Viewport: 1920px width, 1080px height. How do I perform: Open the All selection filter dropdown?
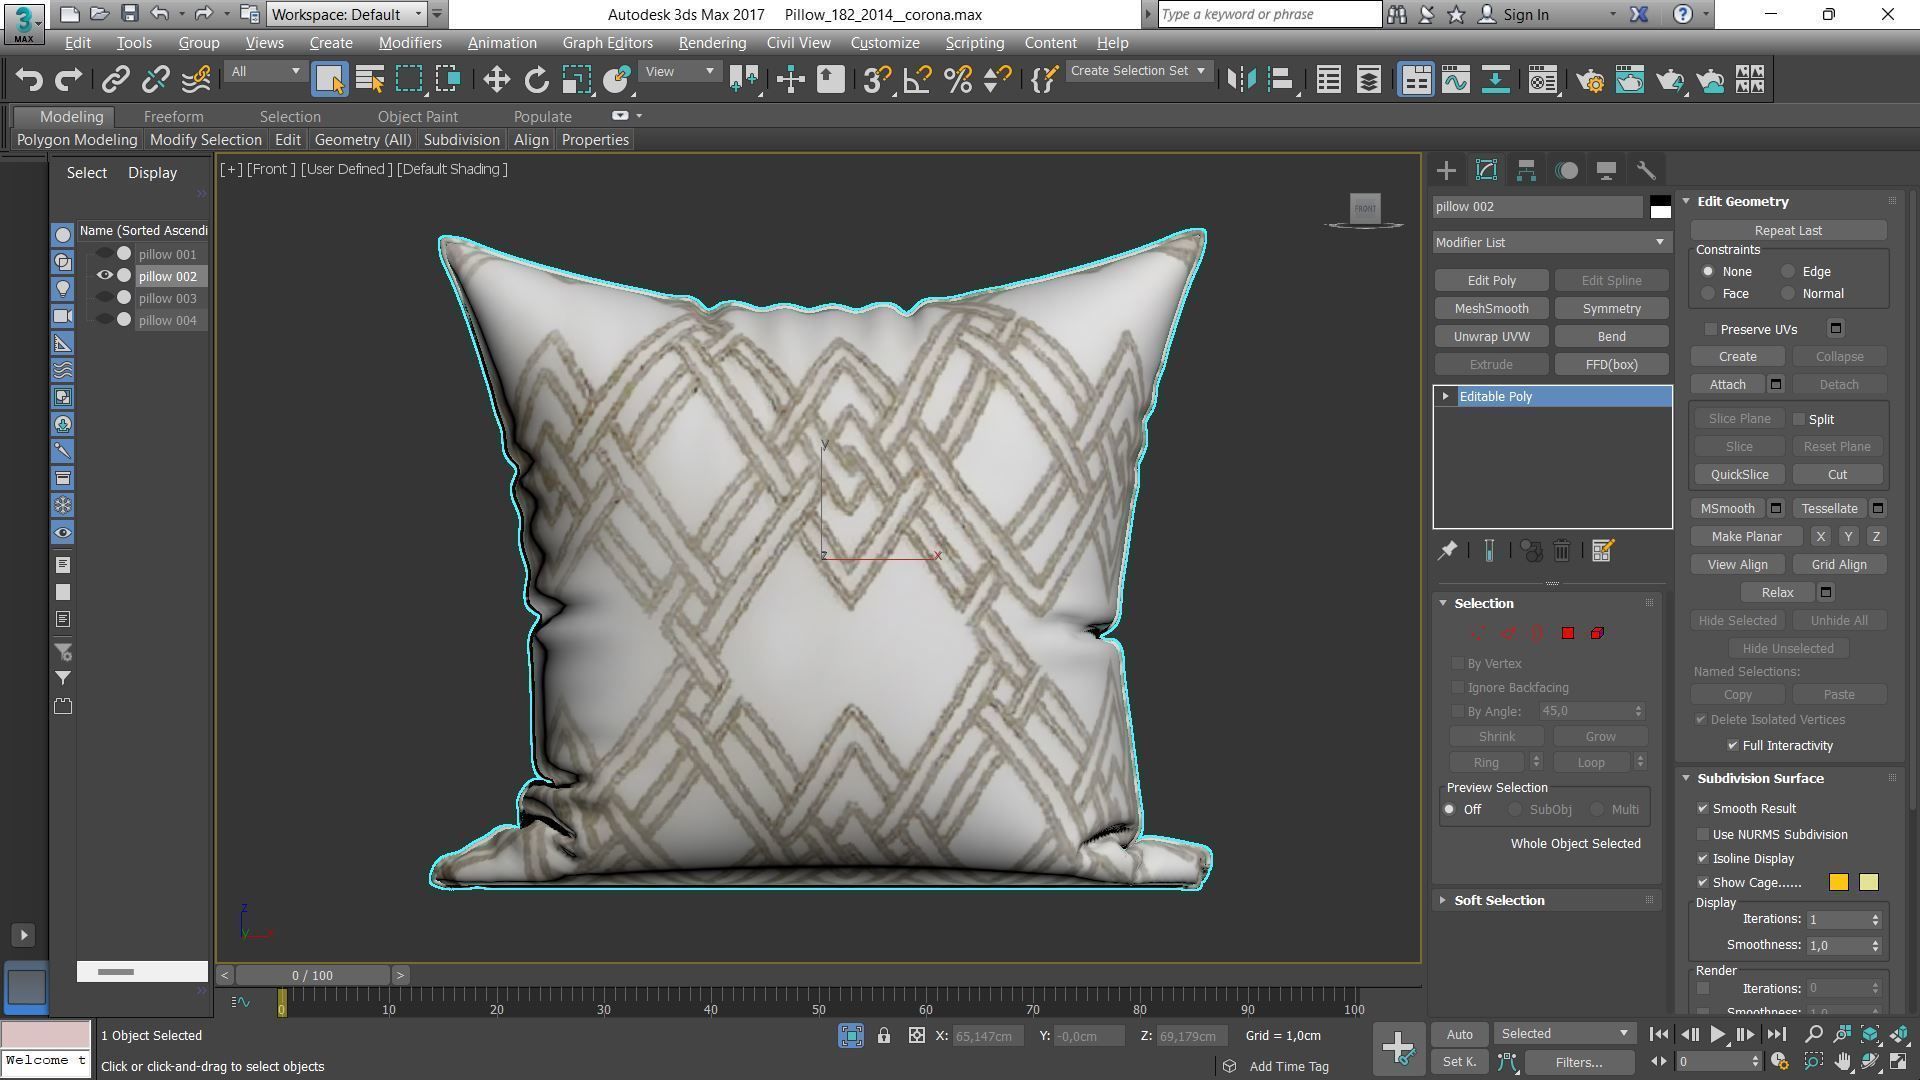point(265,71)
